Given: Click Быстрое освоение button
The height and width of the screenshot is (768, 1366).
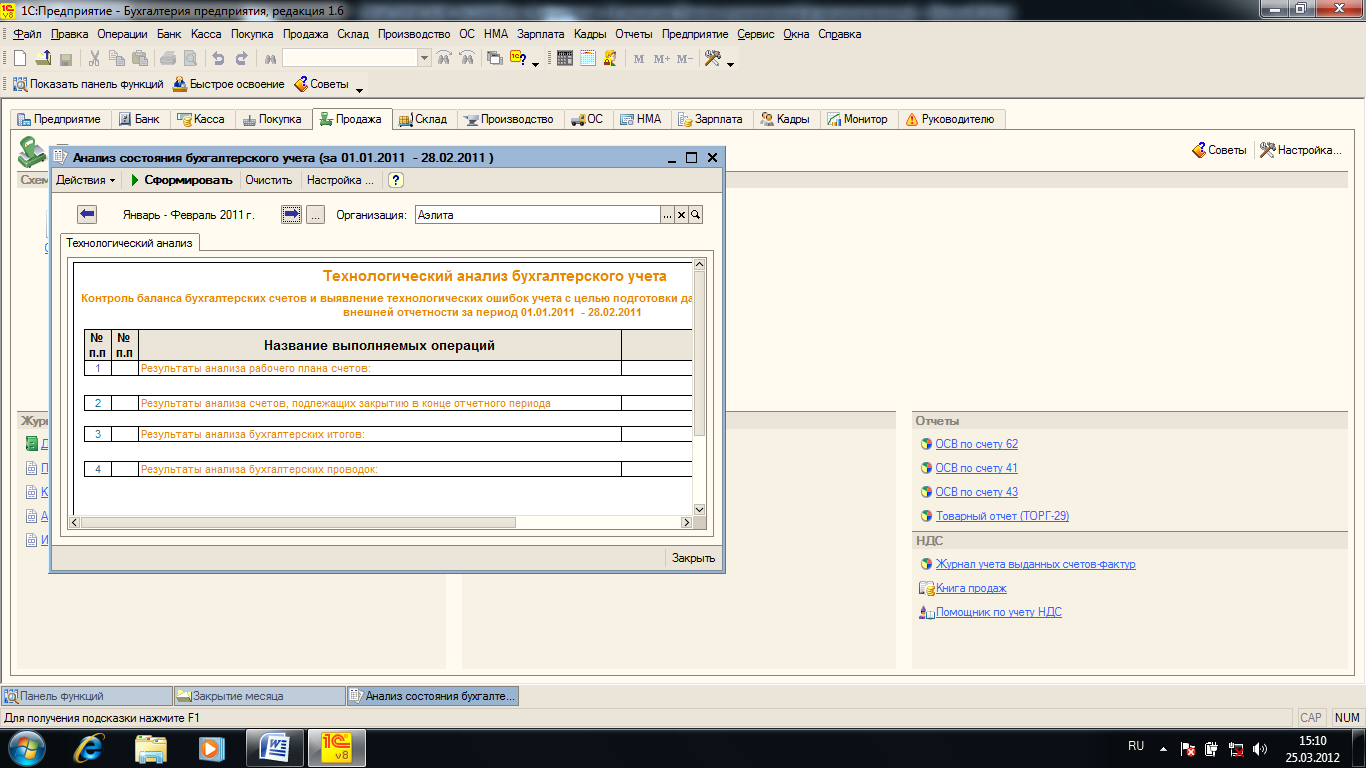Looking at the screenshot, I should (229, 85).
